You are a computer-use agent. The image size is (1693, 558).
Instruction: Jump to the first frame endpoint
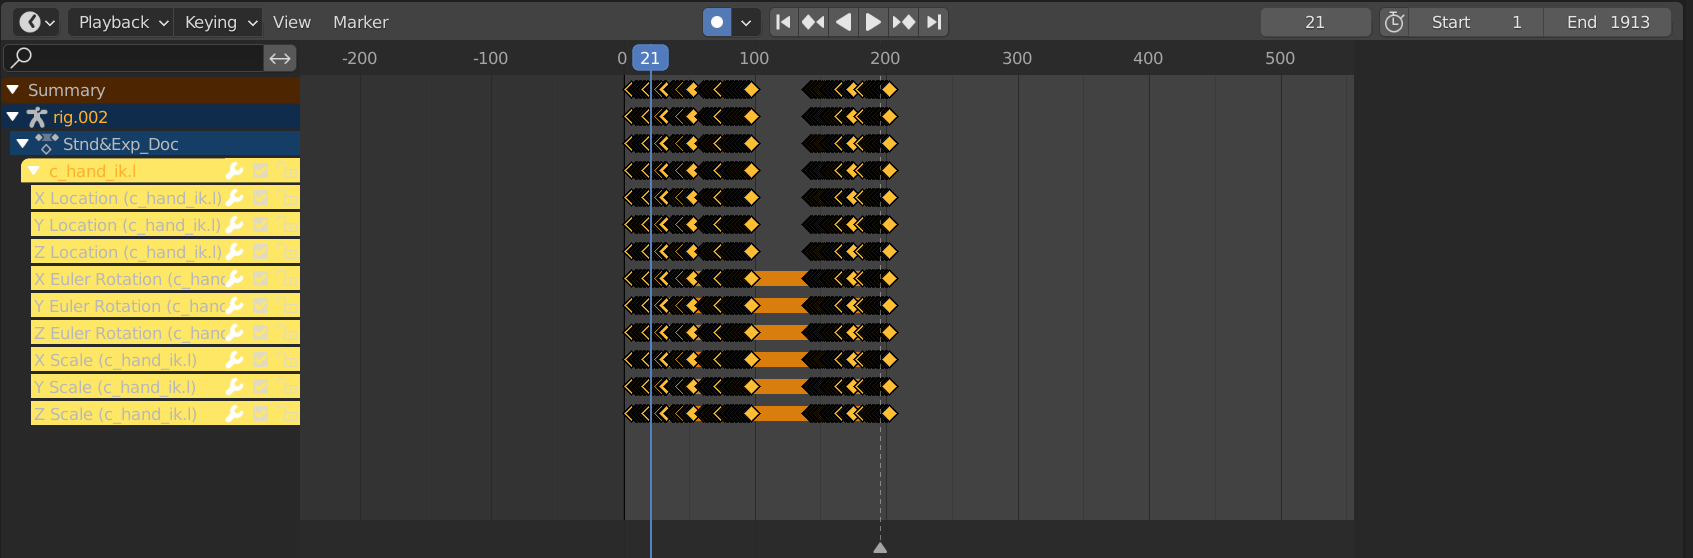pos(783,22)
